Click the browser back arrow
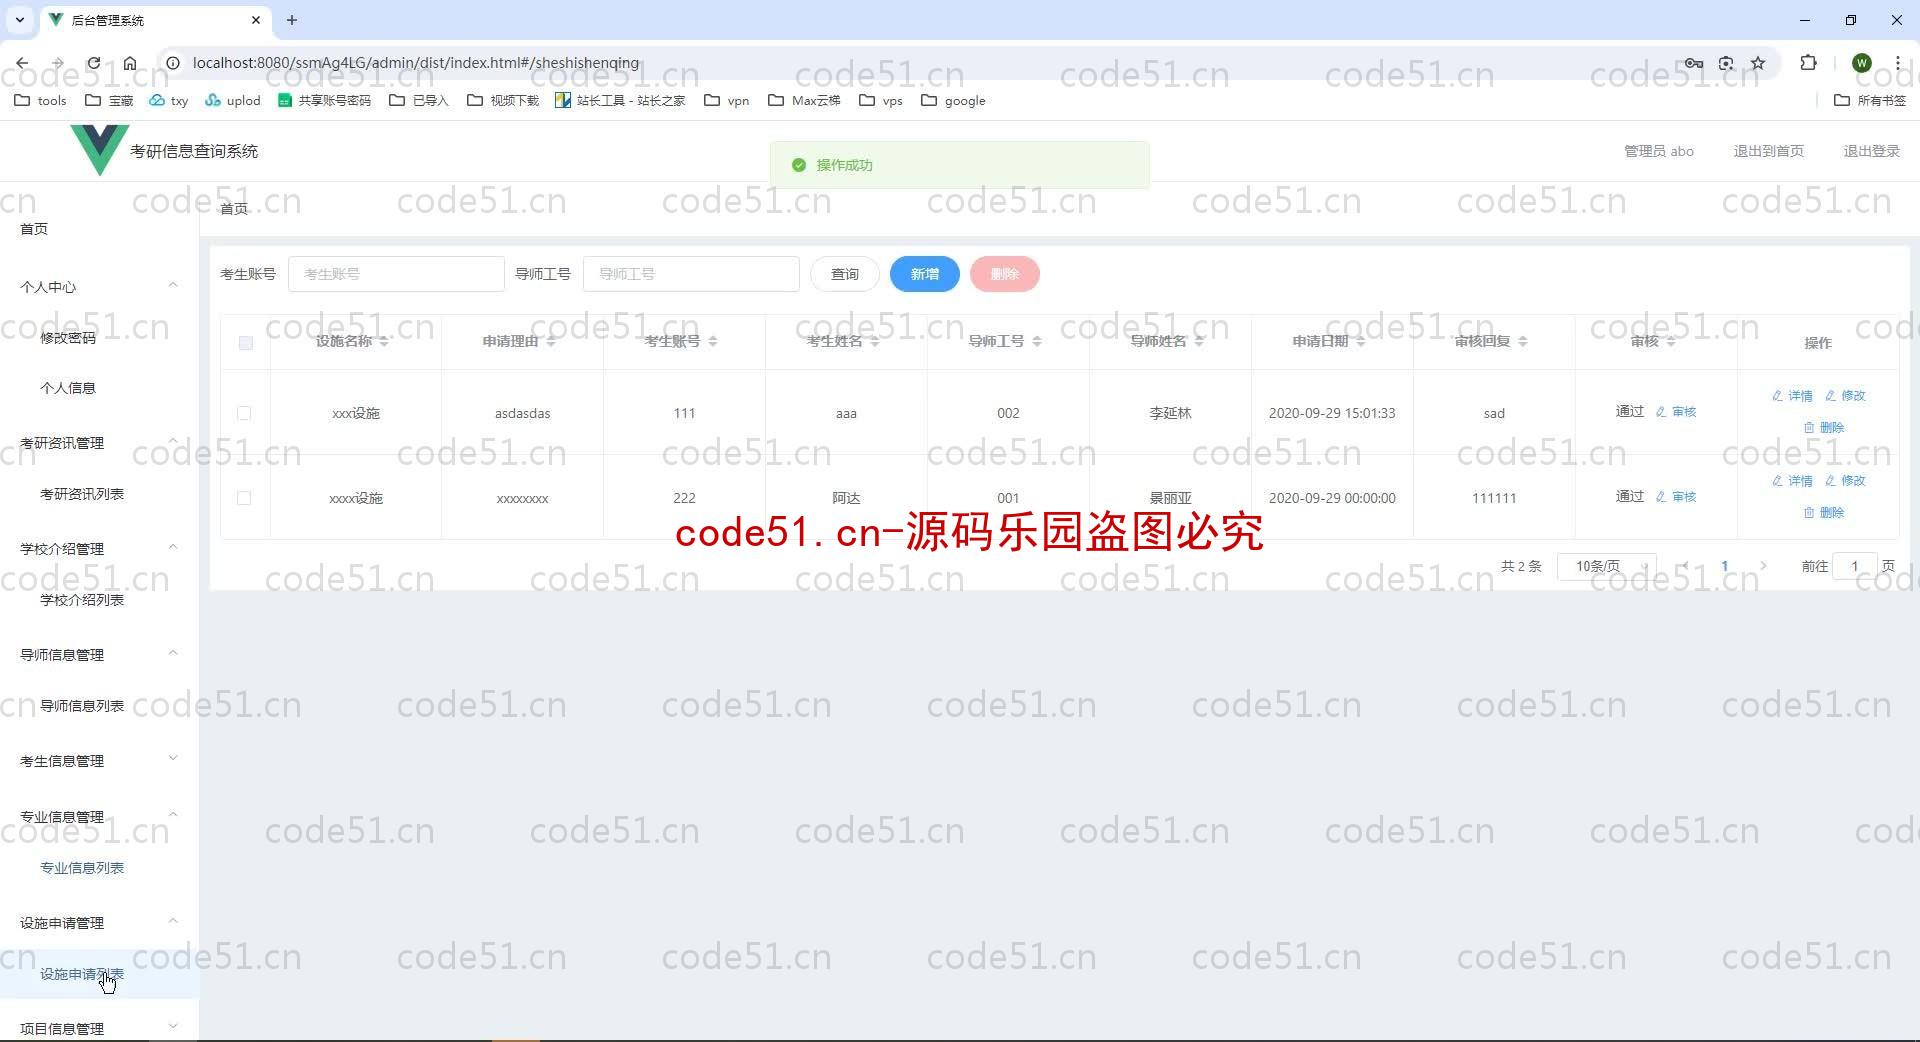This screenshot has height=1042, width=1920. pos(22,63)
